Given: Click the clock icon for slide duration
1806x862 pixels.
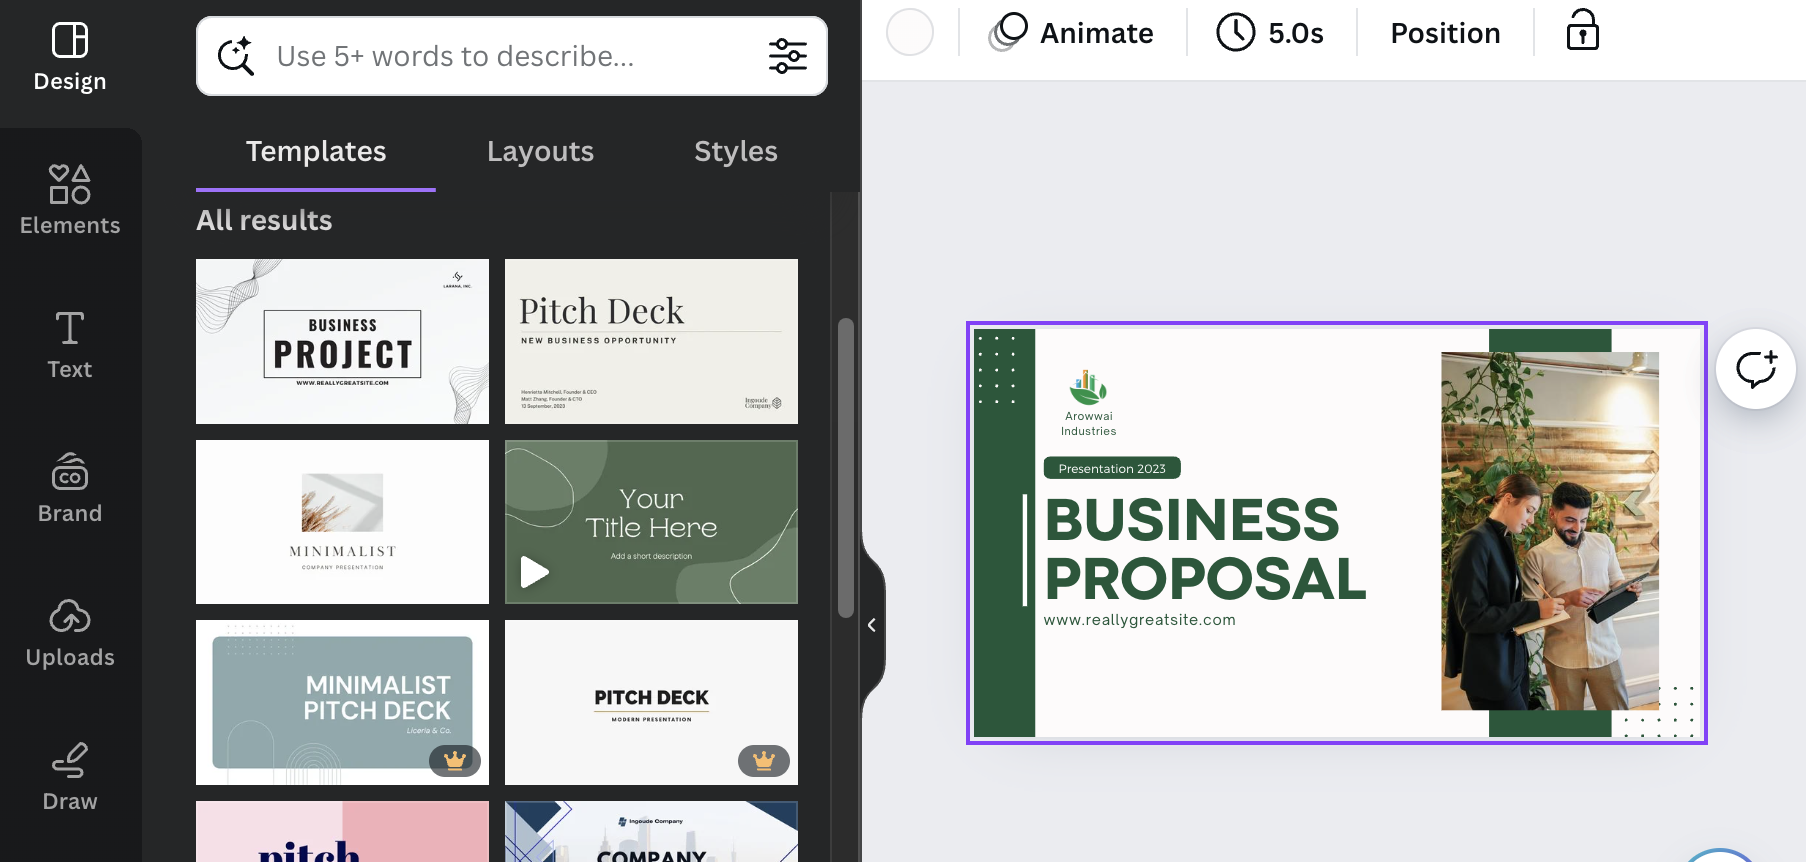Looking at the screenshot, I should [x=1236, y=32].
